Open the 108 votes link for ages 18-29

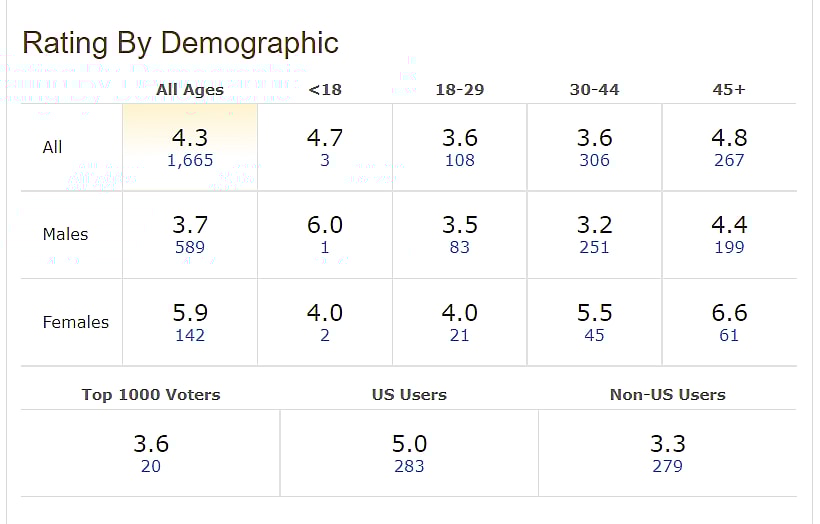pyautogui.click(x=460, y=160)
